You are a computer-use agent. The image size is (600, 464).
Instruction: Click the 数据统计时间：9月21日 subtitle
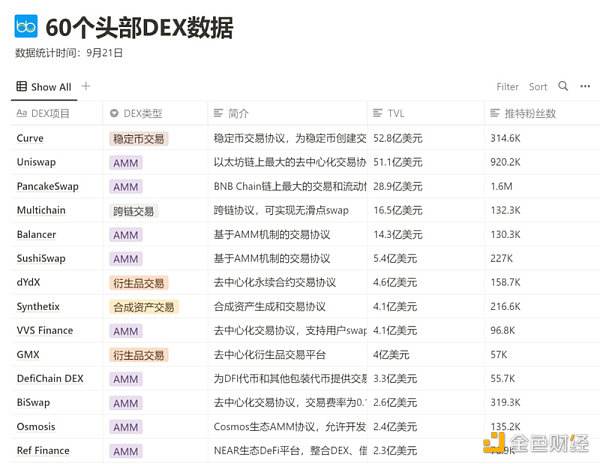coord(69,53)
